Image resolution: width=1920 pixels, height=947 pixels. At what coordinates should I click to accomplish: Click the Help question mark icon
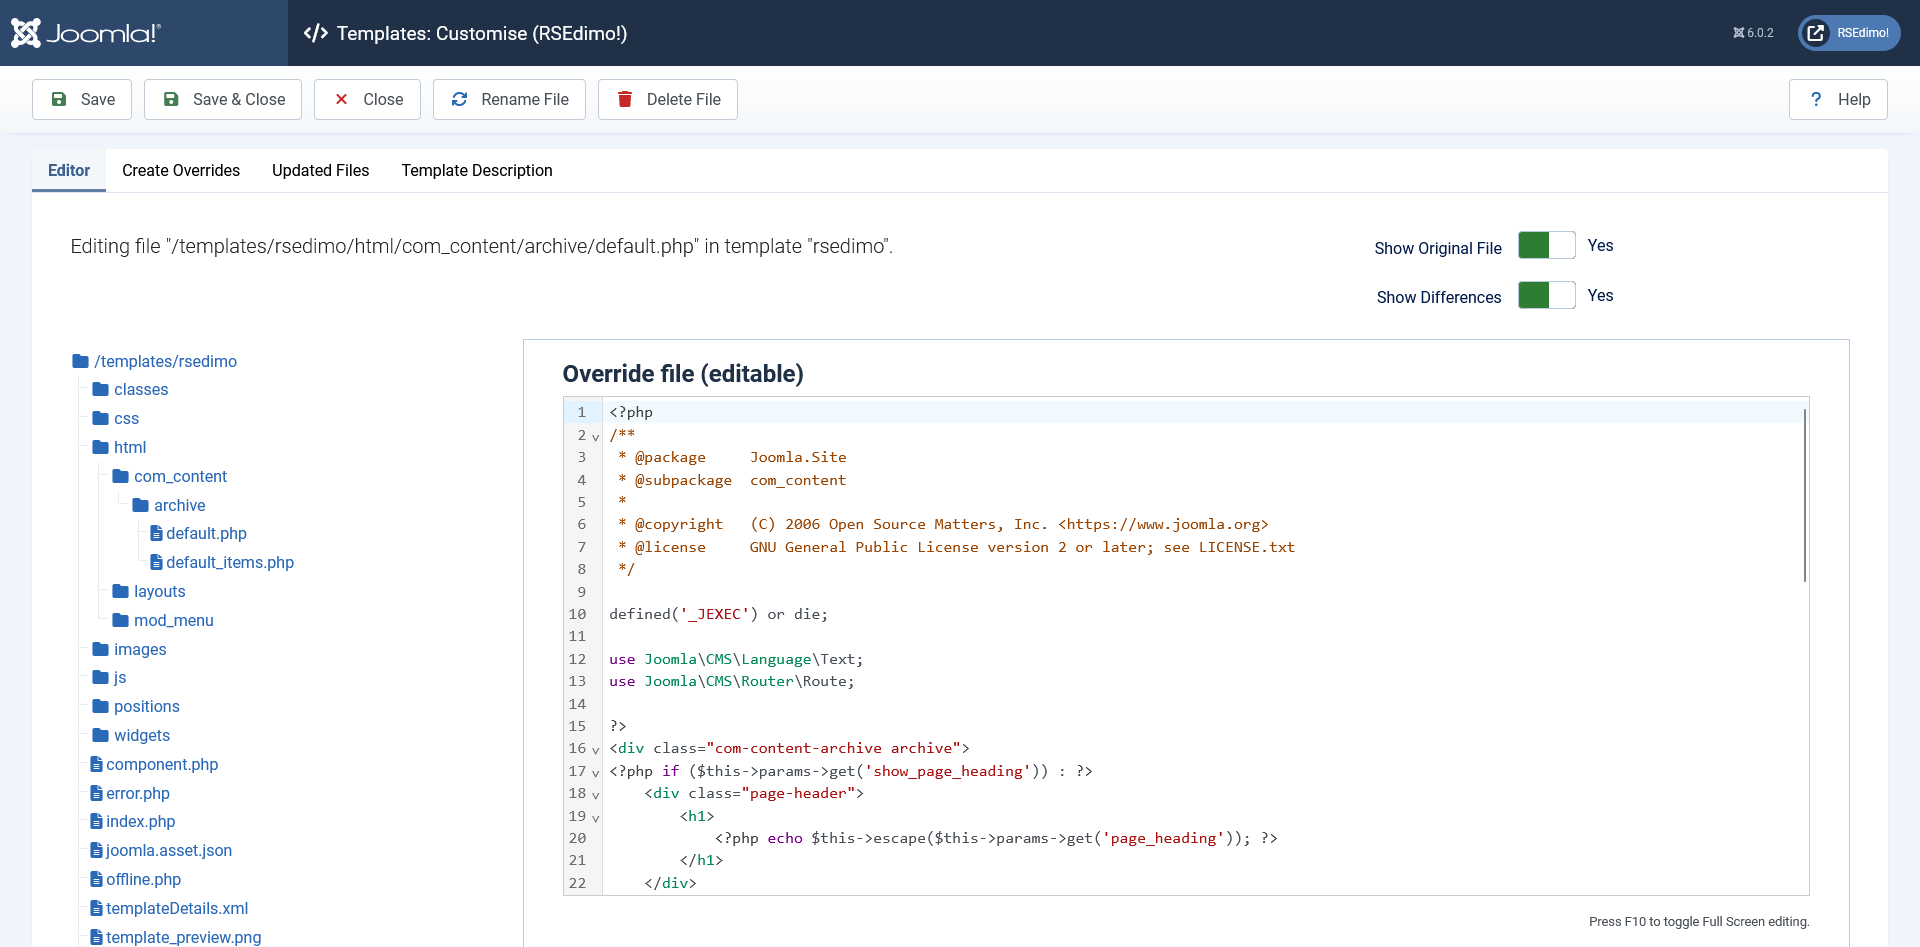tap(1816, 99)
